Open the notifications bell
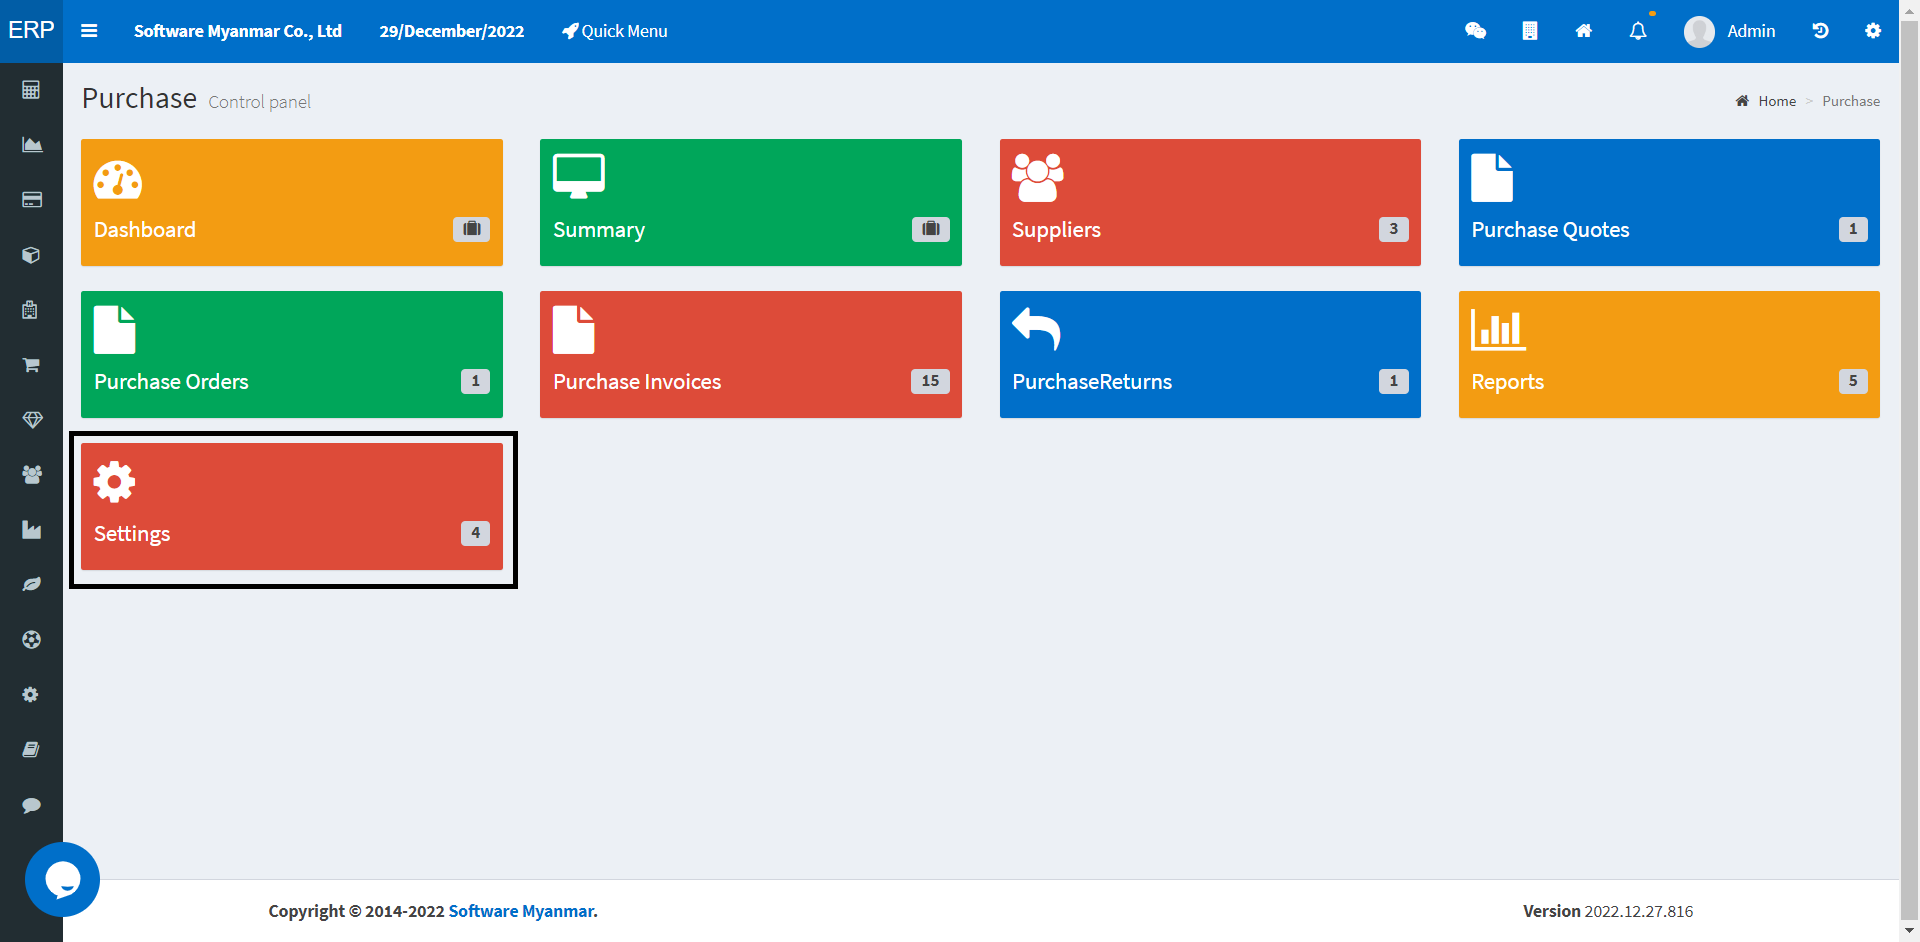This screenshot has height=942, width=1920. click(1638, 31)
